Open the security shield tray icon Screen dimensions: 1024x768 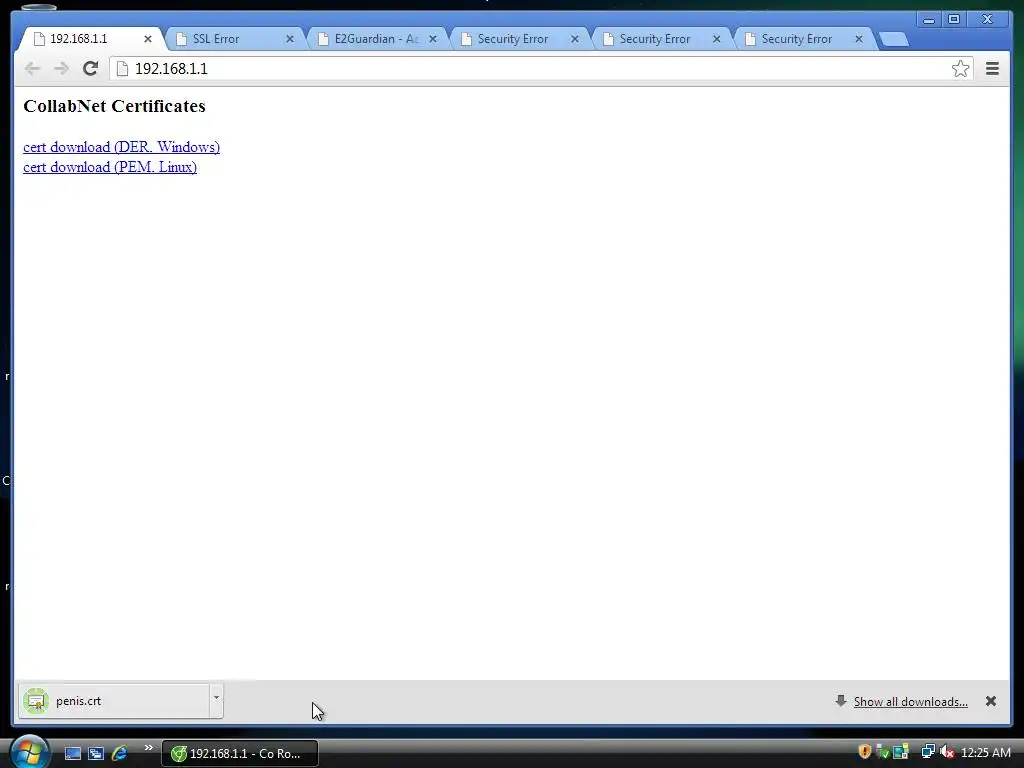pyautogui.click(x=865, y=752)
